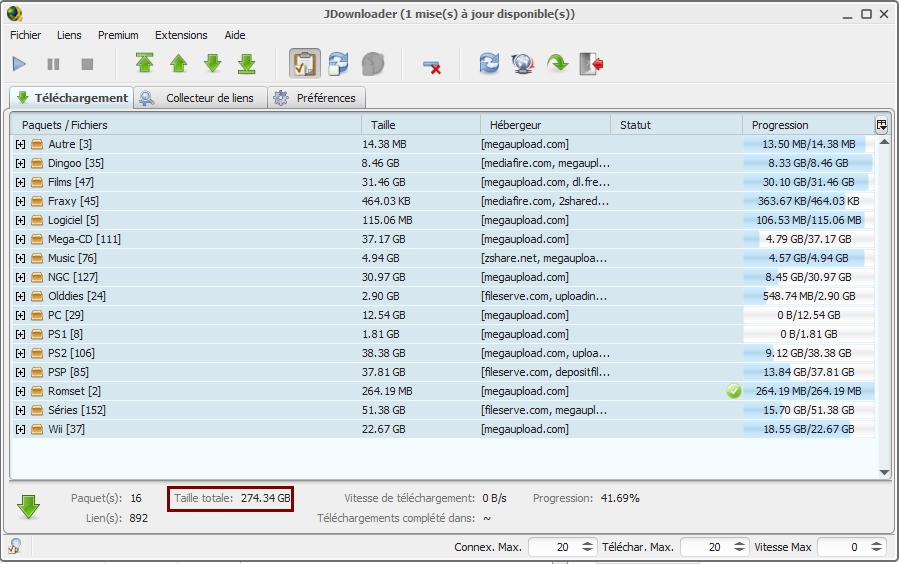
Task: Expand the Dingoo [35] package
Action: (x=21, y=163)
